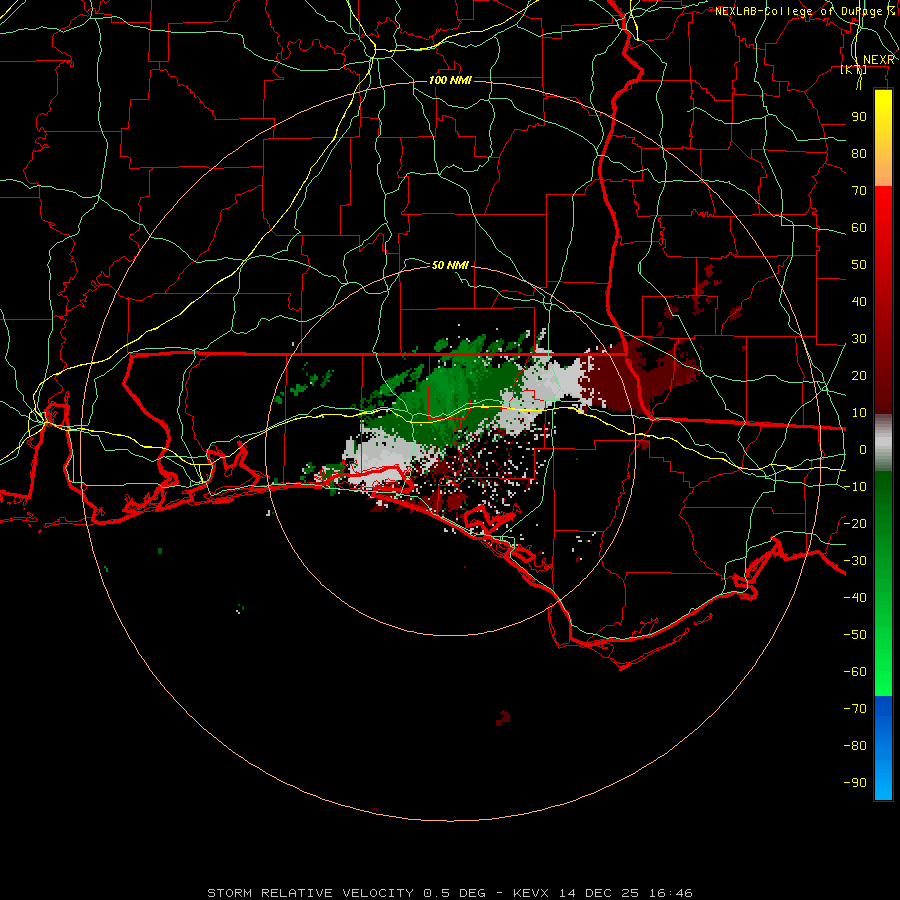Click the "-40" scale label
The image size is (900, 900).
coord(855,598)
